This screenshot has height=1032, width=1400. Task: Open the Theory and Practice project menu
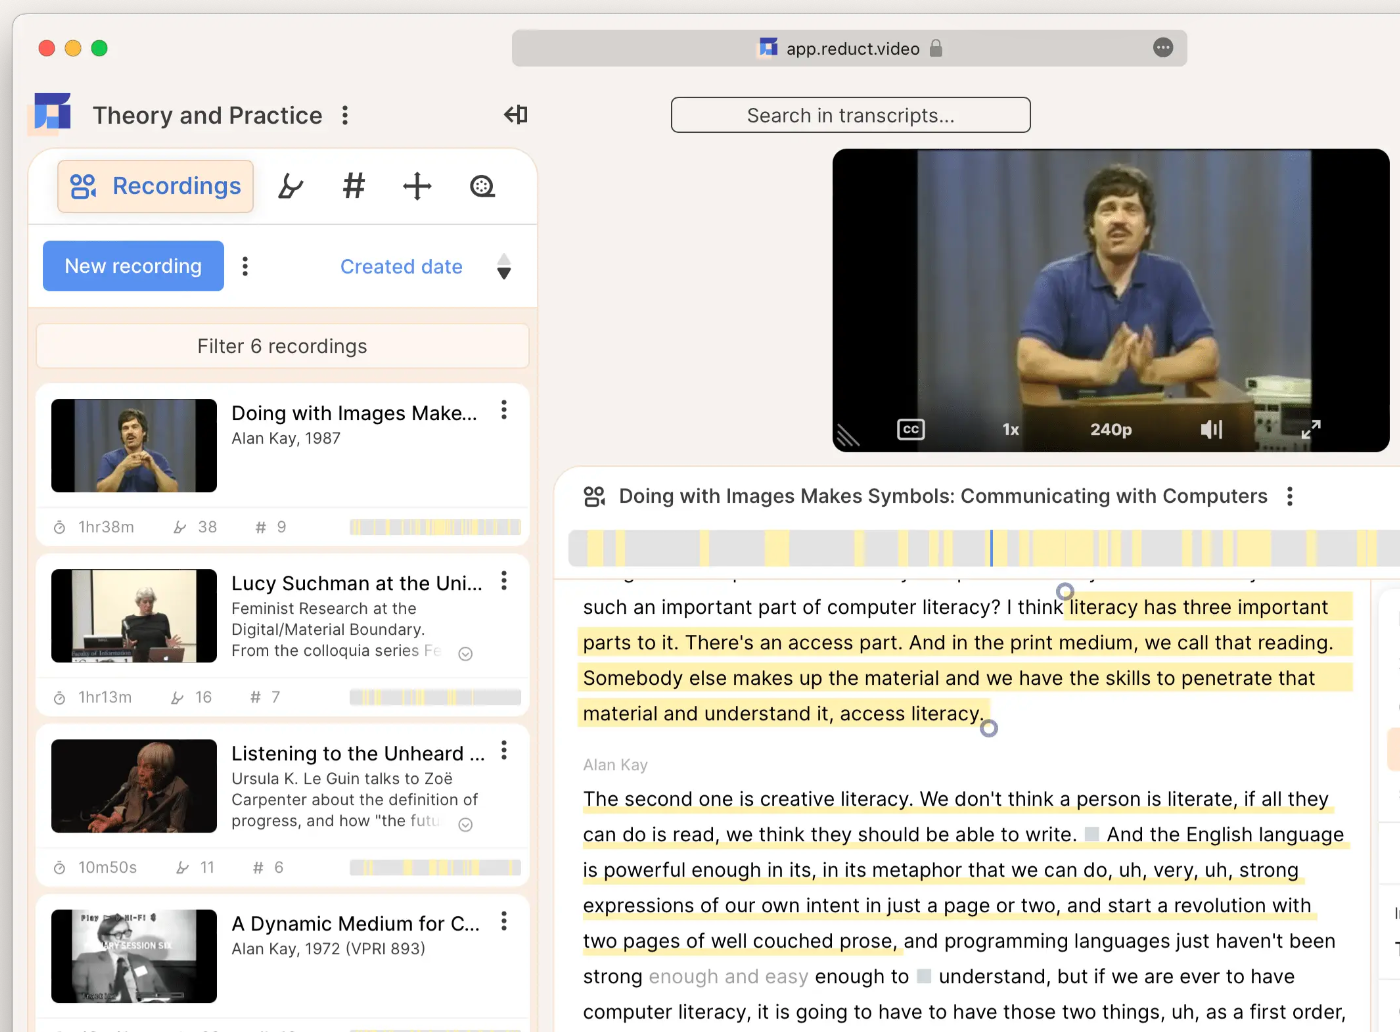(x=345, y=115)
